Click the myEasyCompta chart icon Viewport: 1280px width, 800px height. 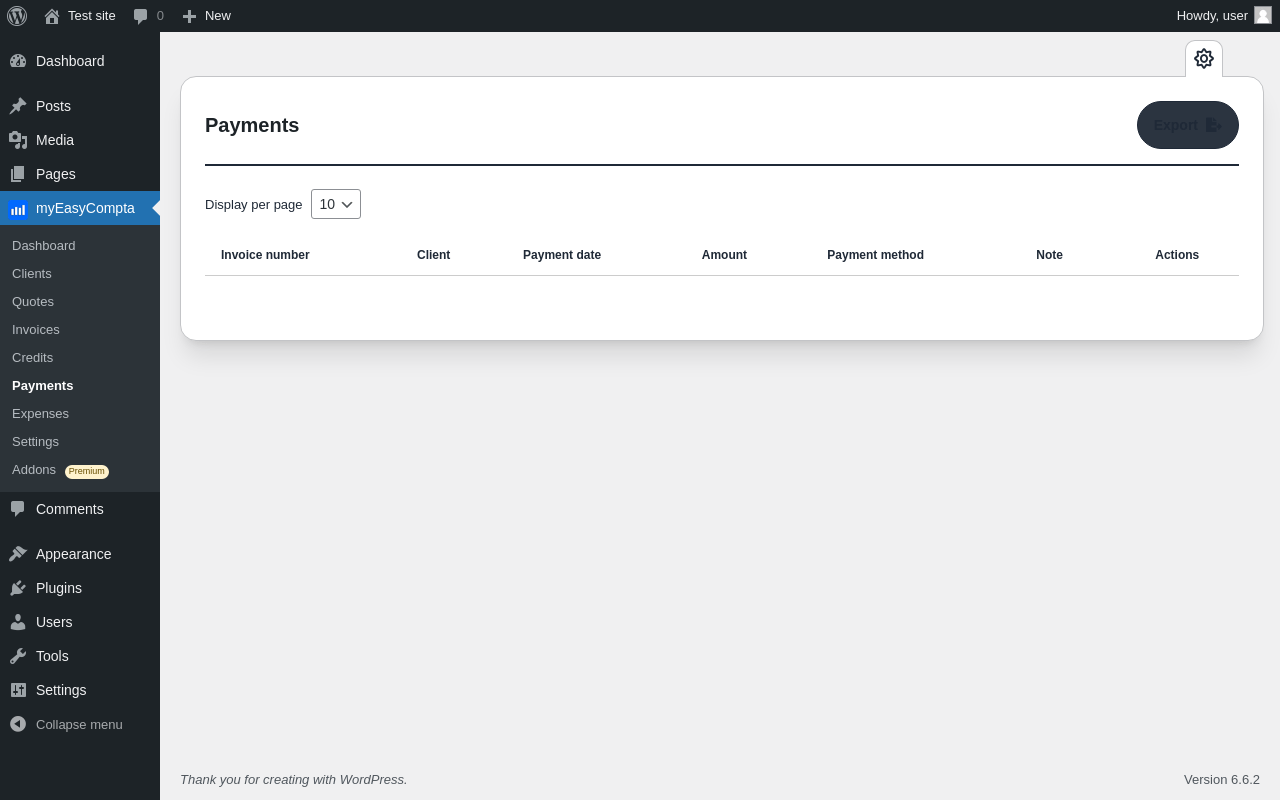(x=18, y=208)
